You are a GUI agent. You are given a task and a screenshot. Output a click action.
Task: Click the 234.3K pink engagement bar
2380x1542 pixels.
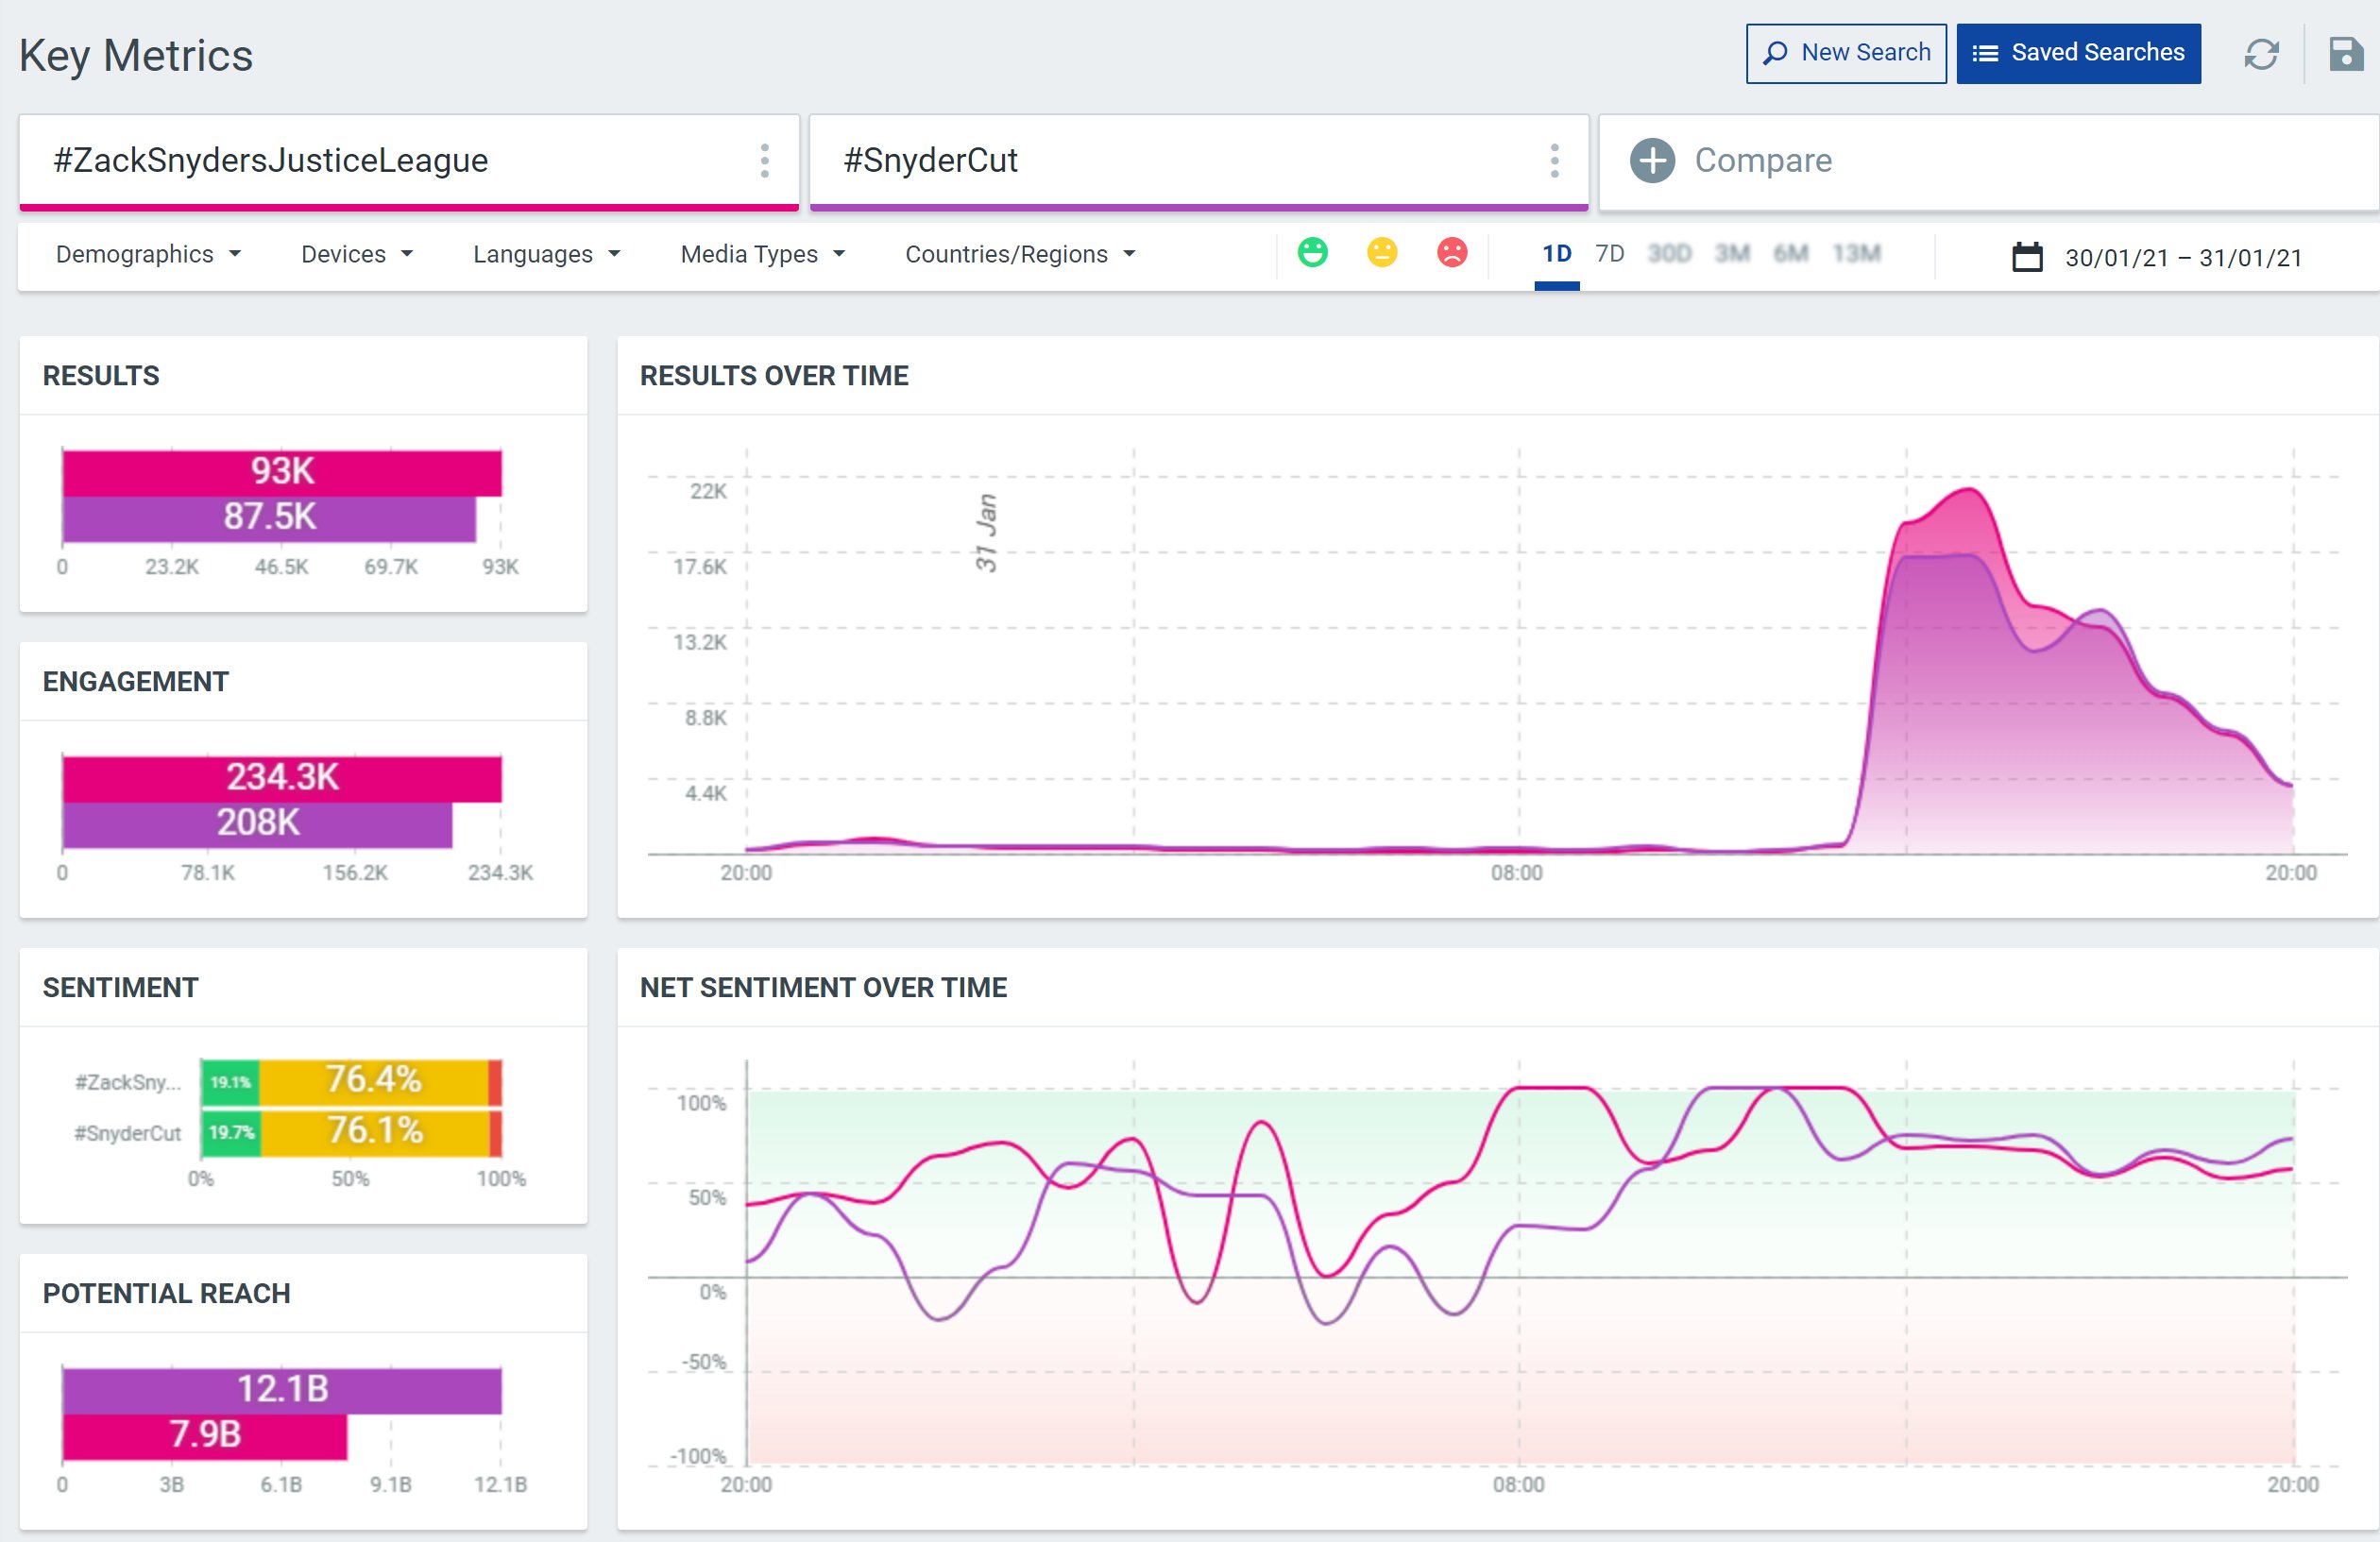click(x=282, y=778)
